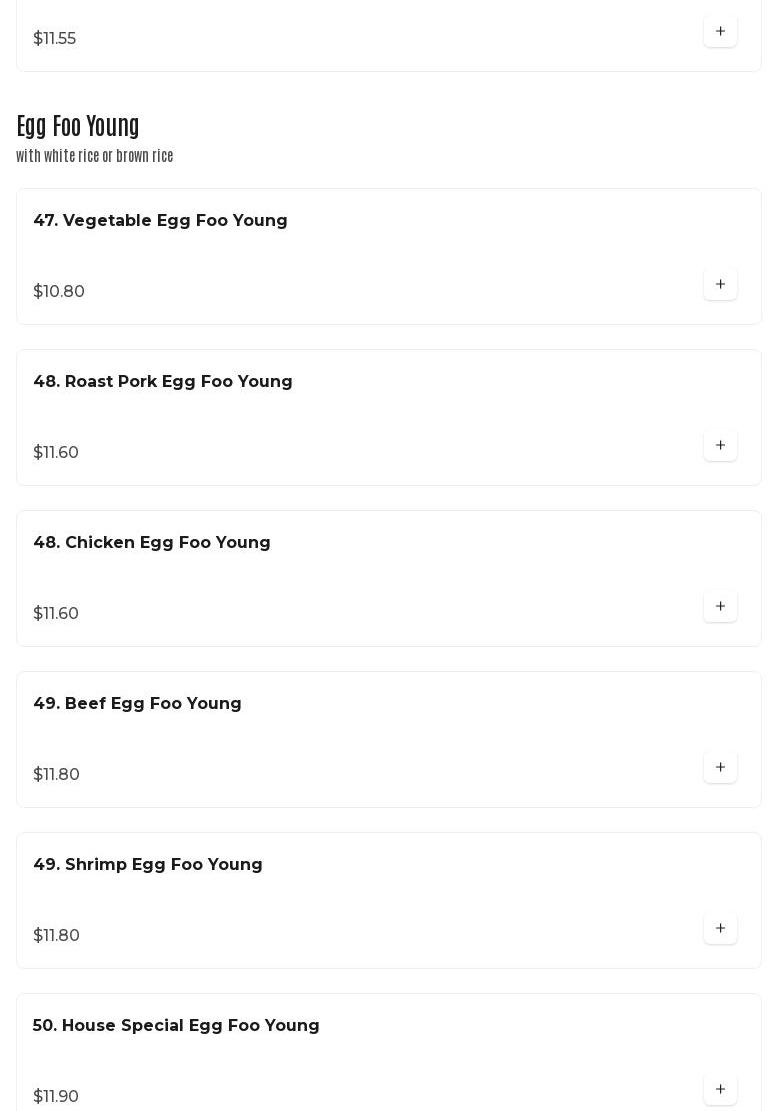Click the $11.80 price of Beef Egg Foo Young

click(56, 775)
